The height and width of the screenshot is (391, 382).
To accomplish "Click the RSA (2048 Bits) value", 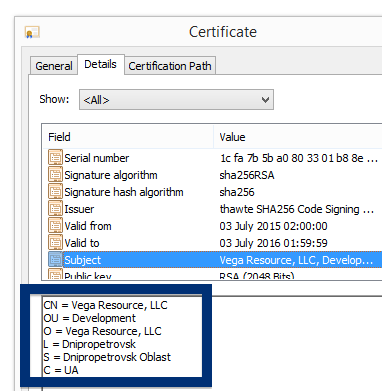I will [257, 276].
